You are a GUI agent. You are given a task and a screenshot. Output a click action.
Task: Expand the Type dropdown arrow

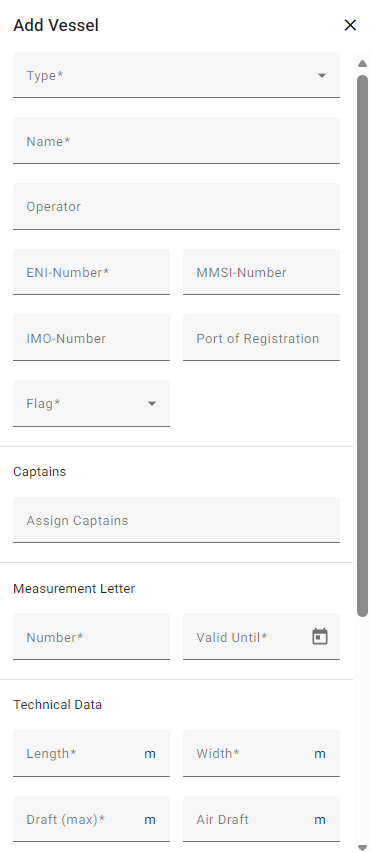pos(322,76)
